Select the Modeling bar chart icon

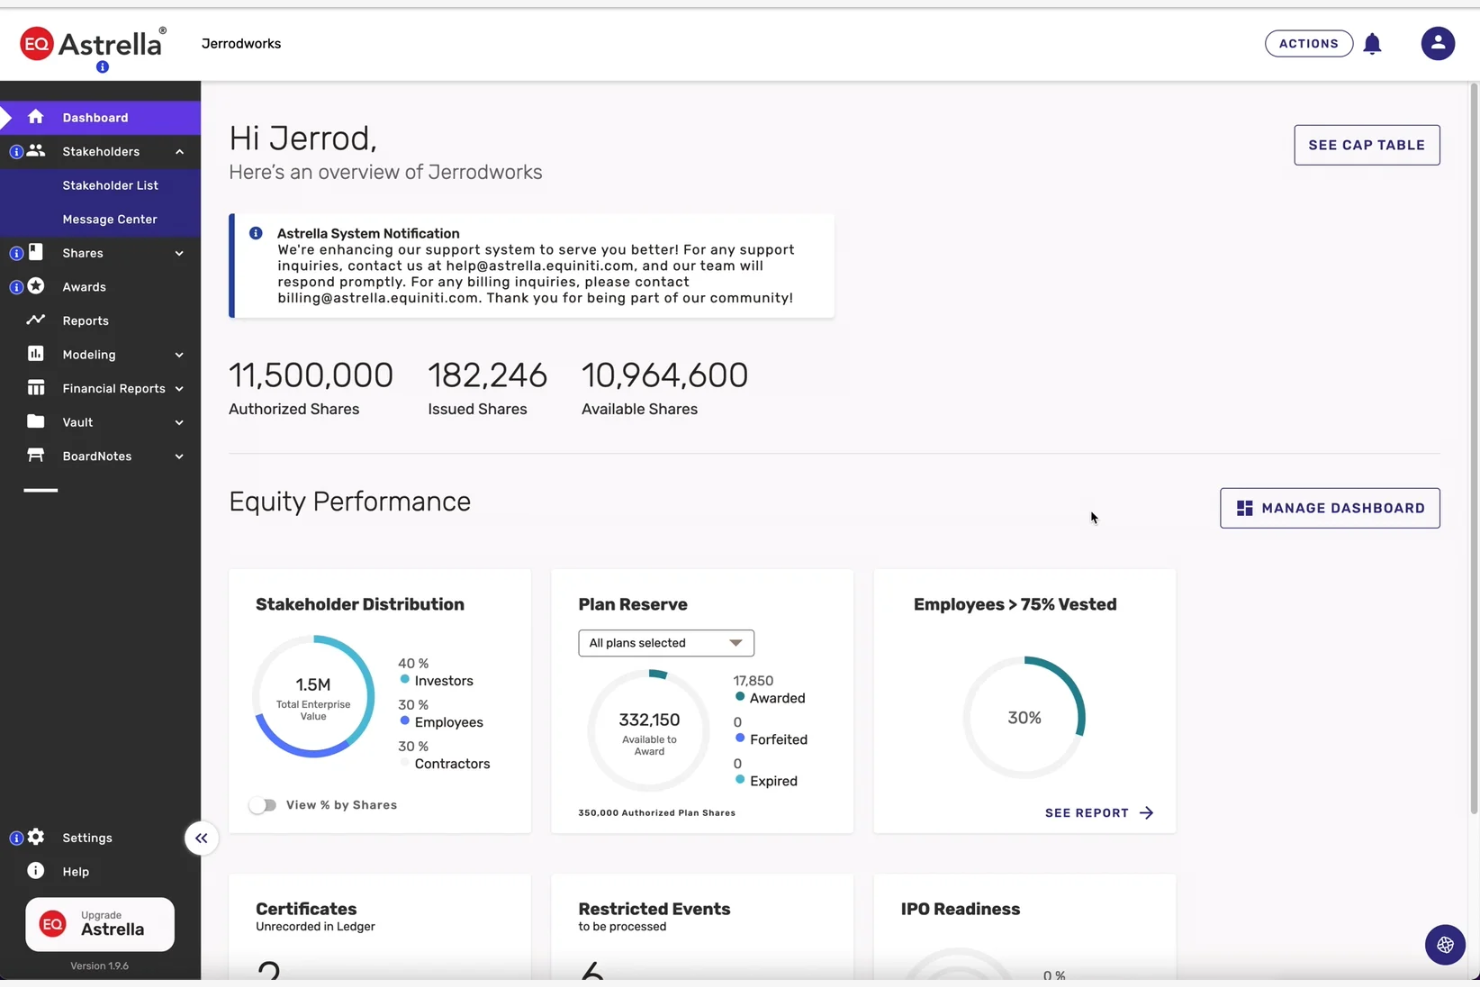tap(36, 354)
